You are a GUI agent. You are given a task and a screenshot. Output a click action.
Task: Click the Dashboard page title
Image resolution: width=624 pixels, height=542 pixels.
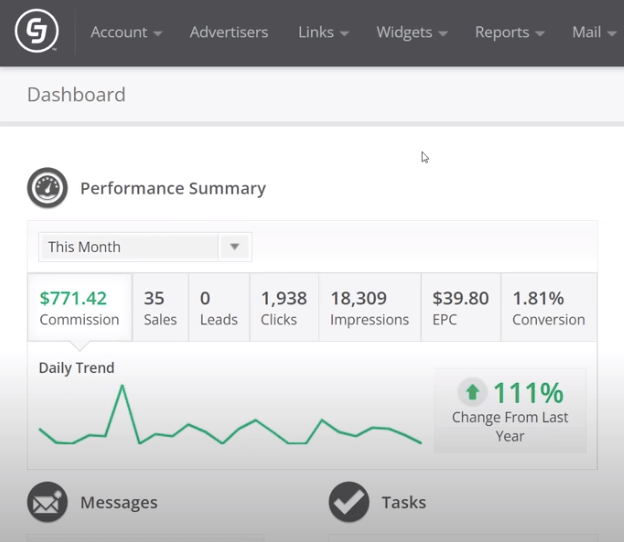click(76, 95)
